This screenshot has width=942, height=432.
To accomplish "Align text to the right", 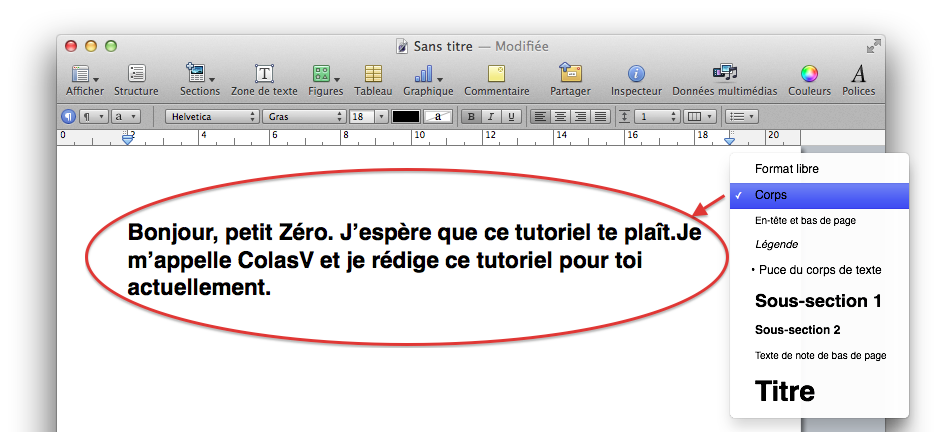I will [x=580, y=117].
